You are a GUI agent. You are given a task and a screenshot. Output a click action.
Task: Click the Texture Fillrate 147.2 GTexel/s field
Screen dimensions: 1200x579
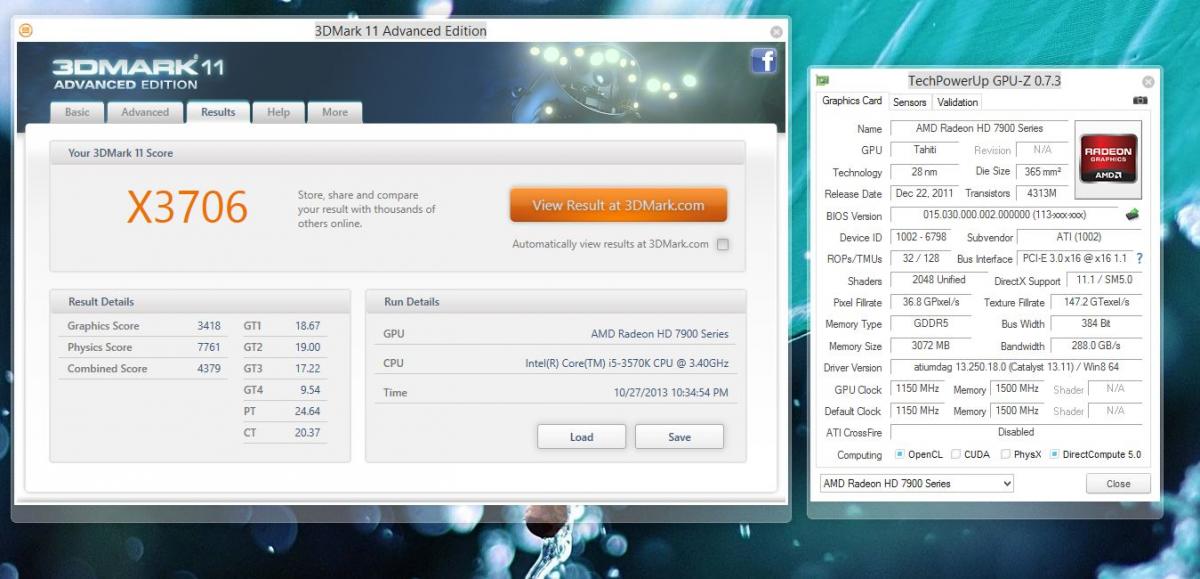(1096, 302)
